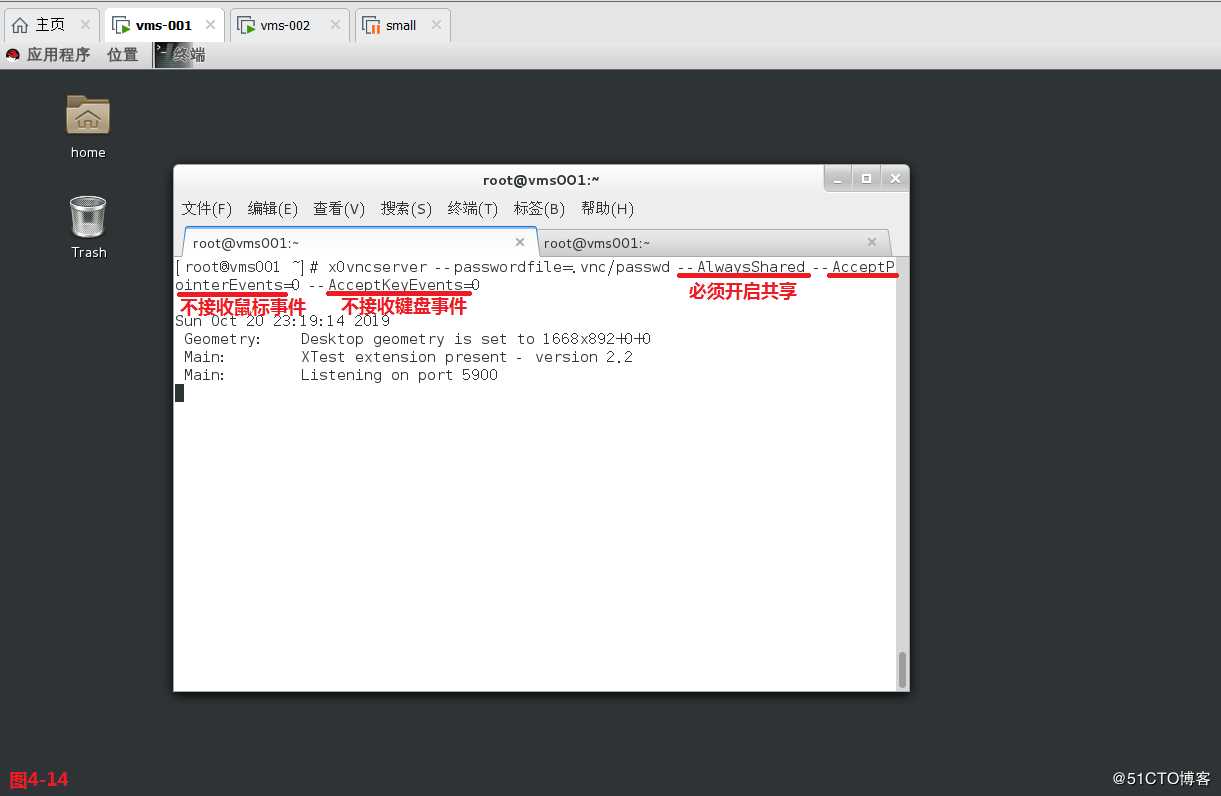1221x796 pixels.
Task: Open the 位置 menu
Action: pos(123,55)
